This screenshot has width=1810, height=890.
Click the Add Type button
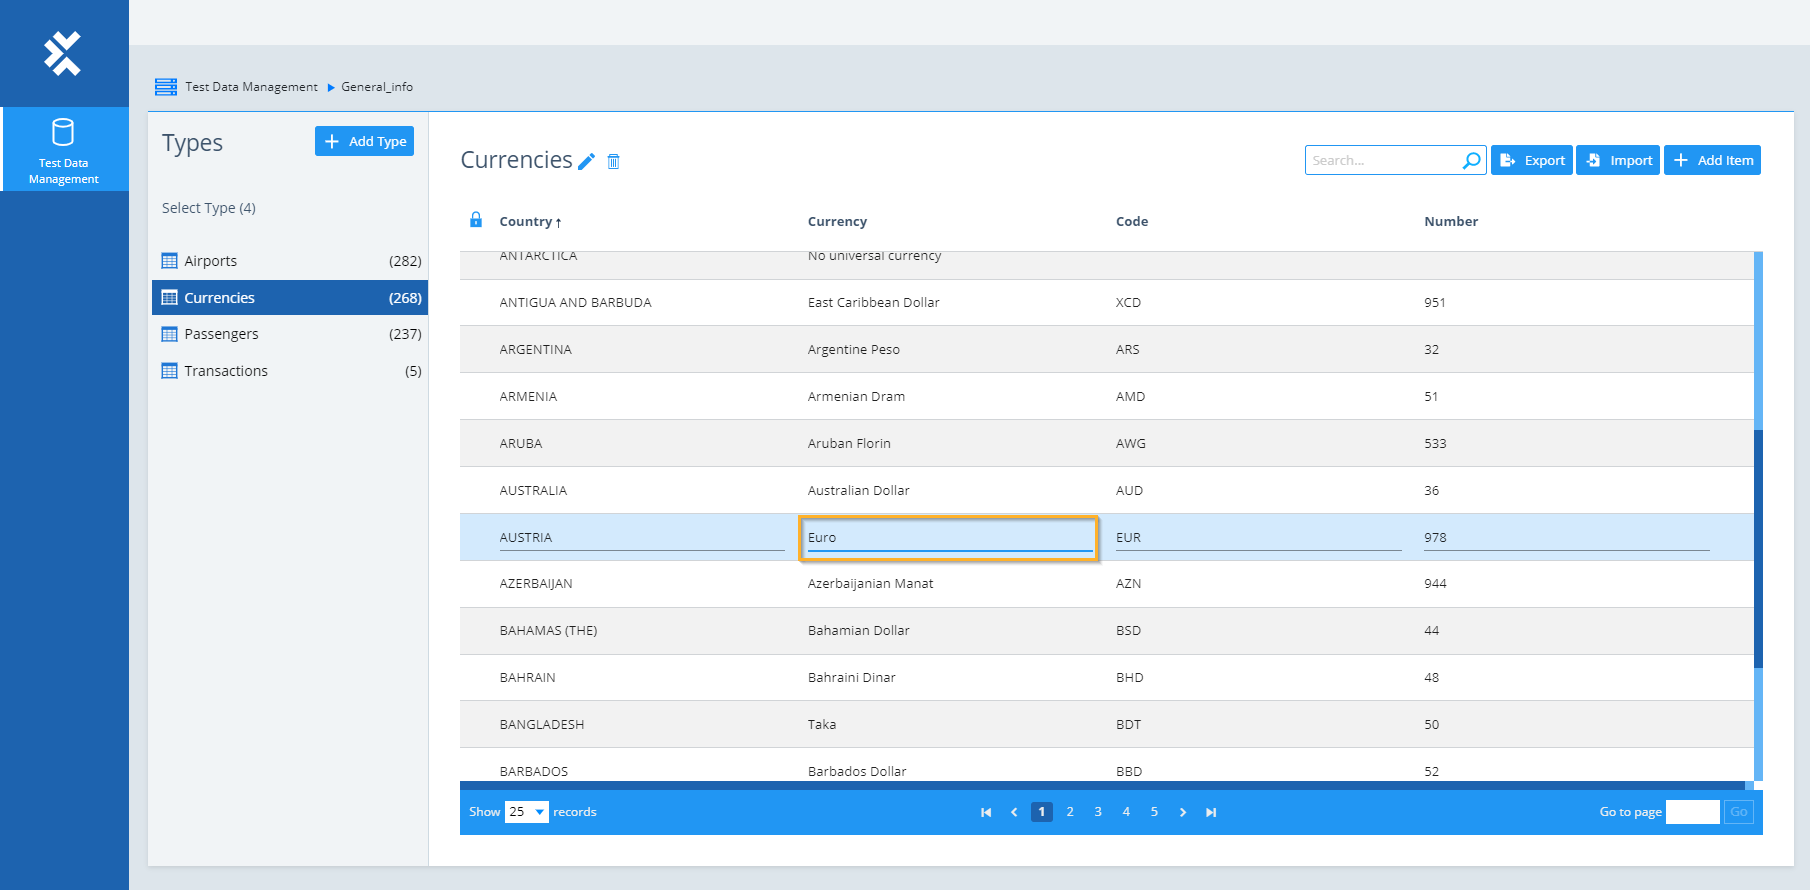(x=364, y=141)
